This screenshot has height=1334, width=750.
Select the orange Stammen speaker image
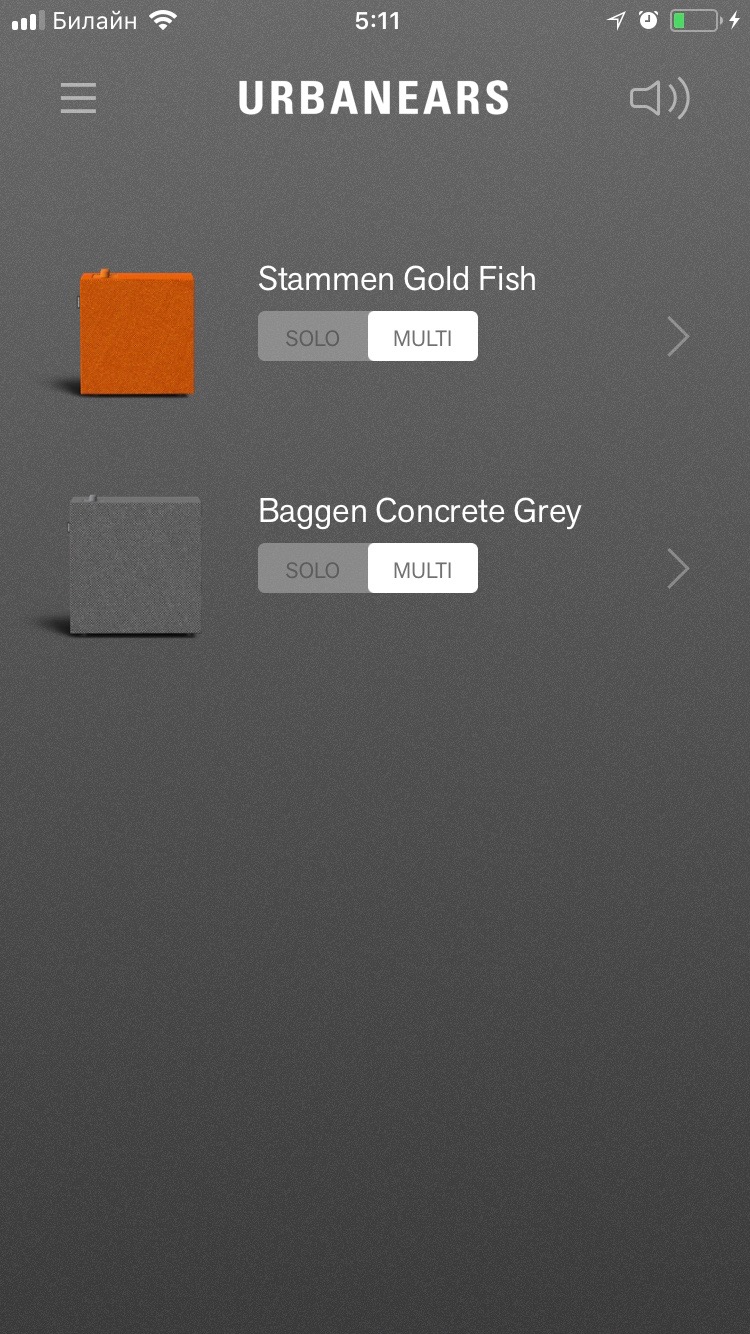click(x=135, y=333)
